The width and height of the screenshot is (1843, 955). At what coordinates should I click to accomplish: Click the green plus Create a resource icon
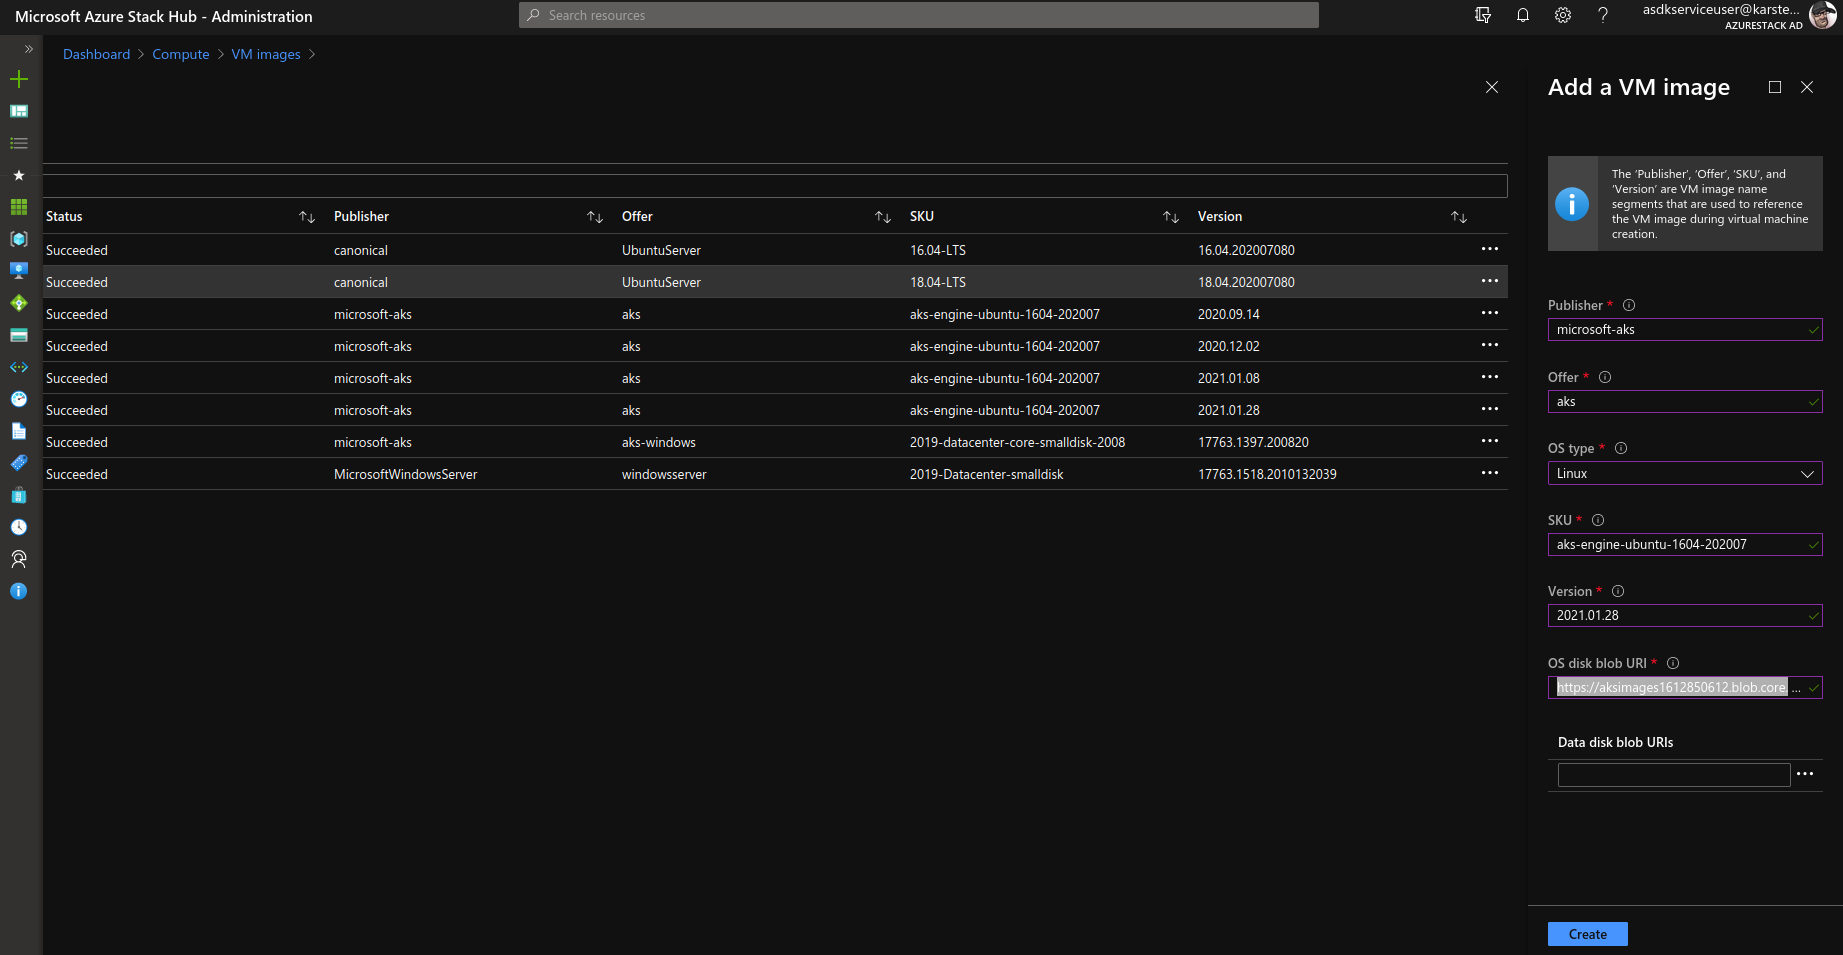(x=18, y=79)
